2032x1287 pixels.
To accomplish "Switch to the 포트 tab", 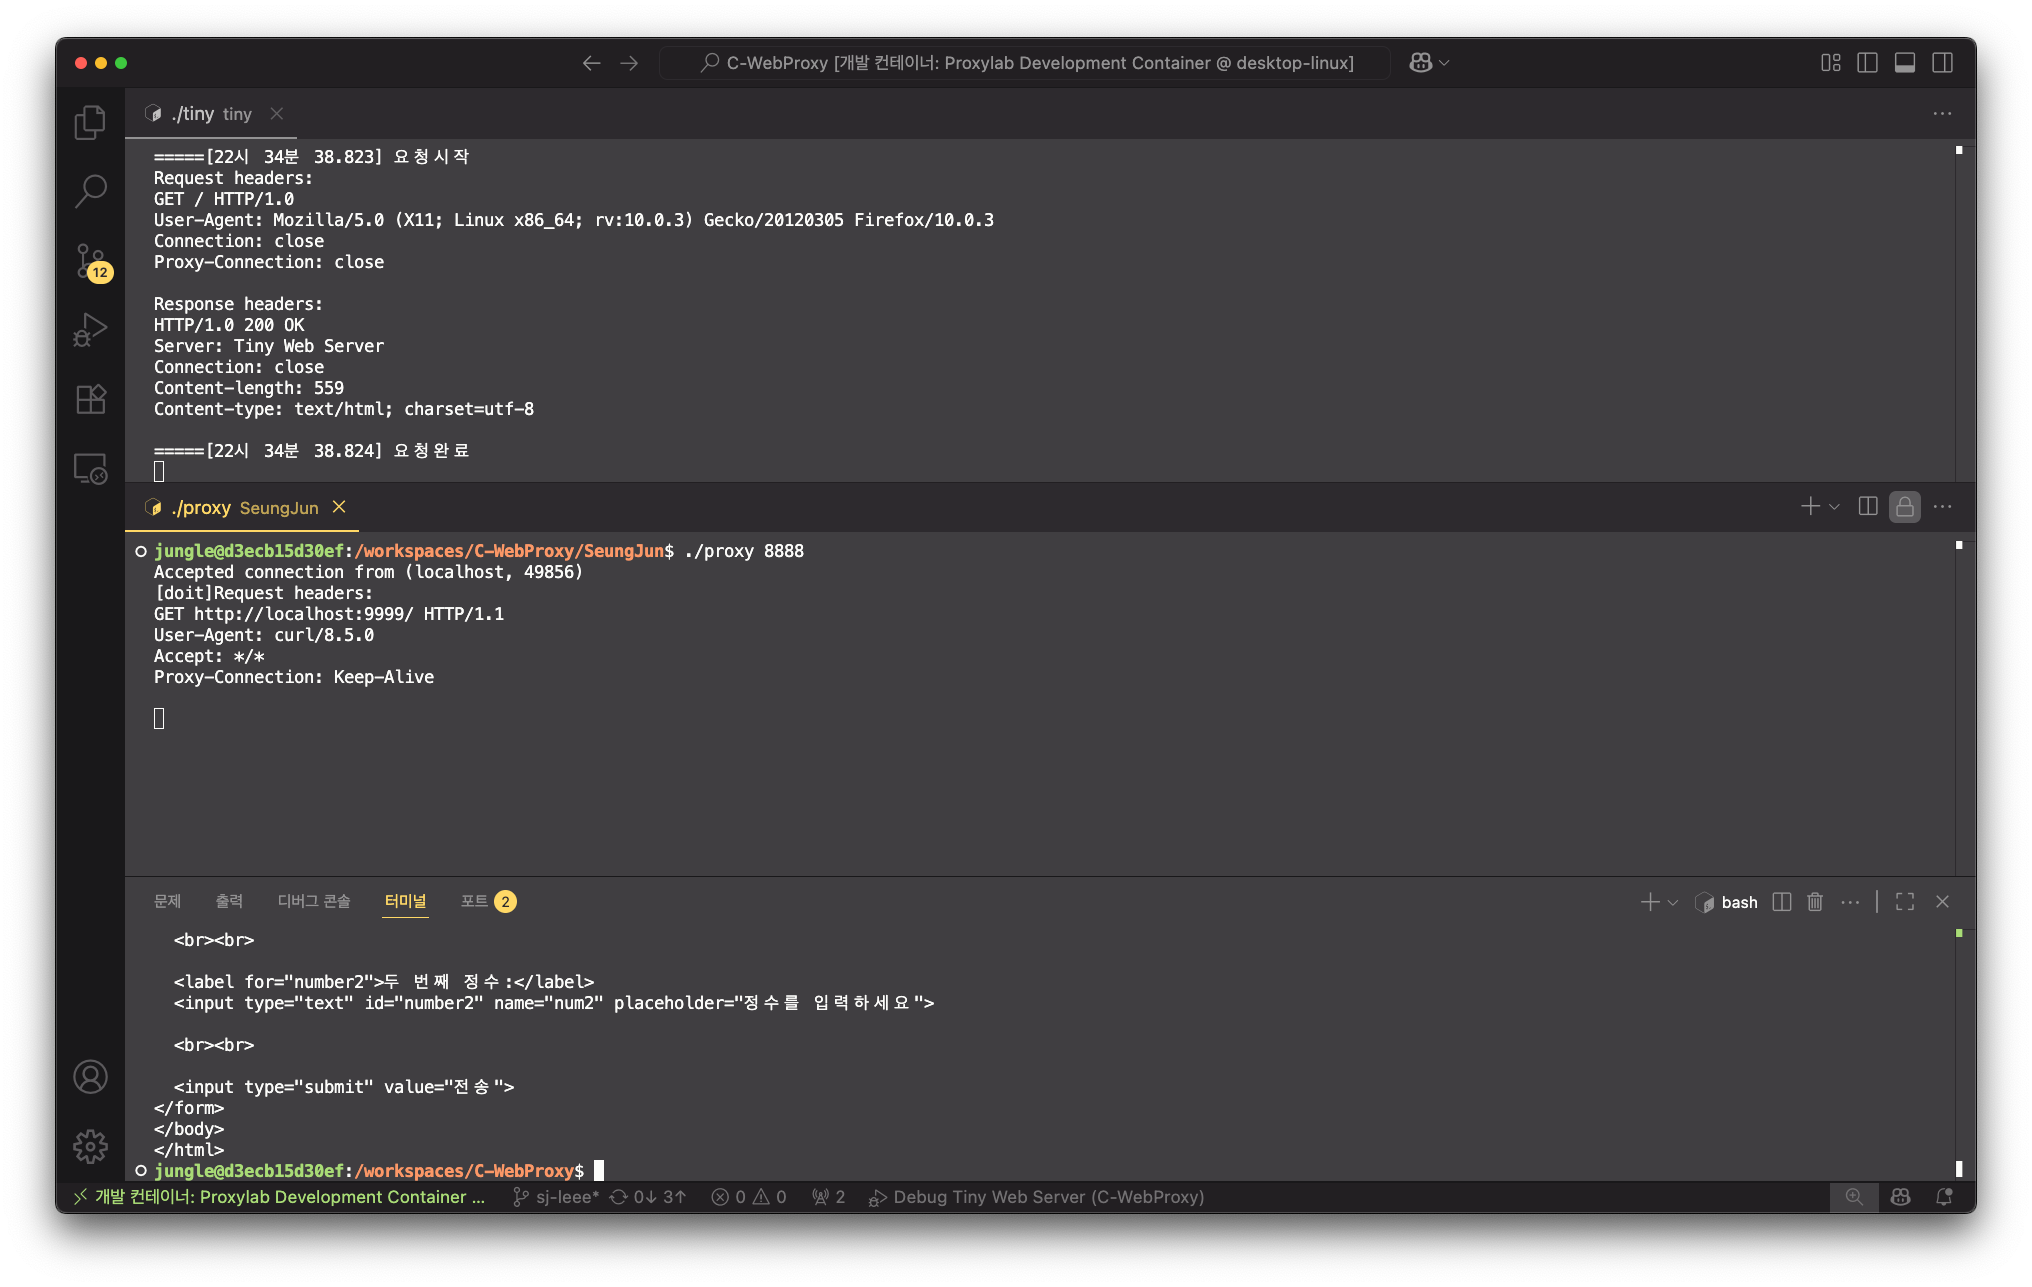I will coord(474,901).
